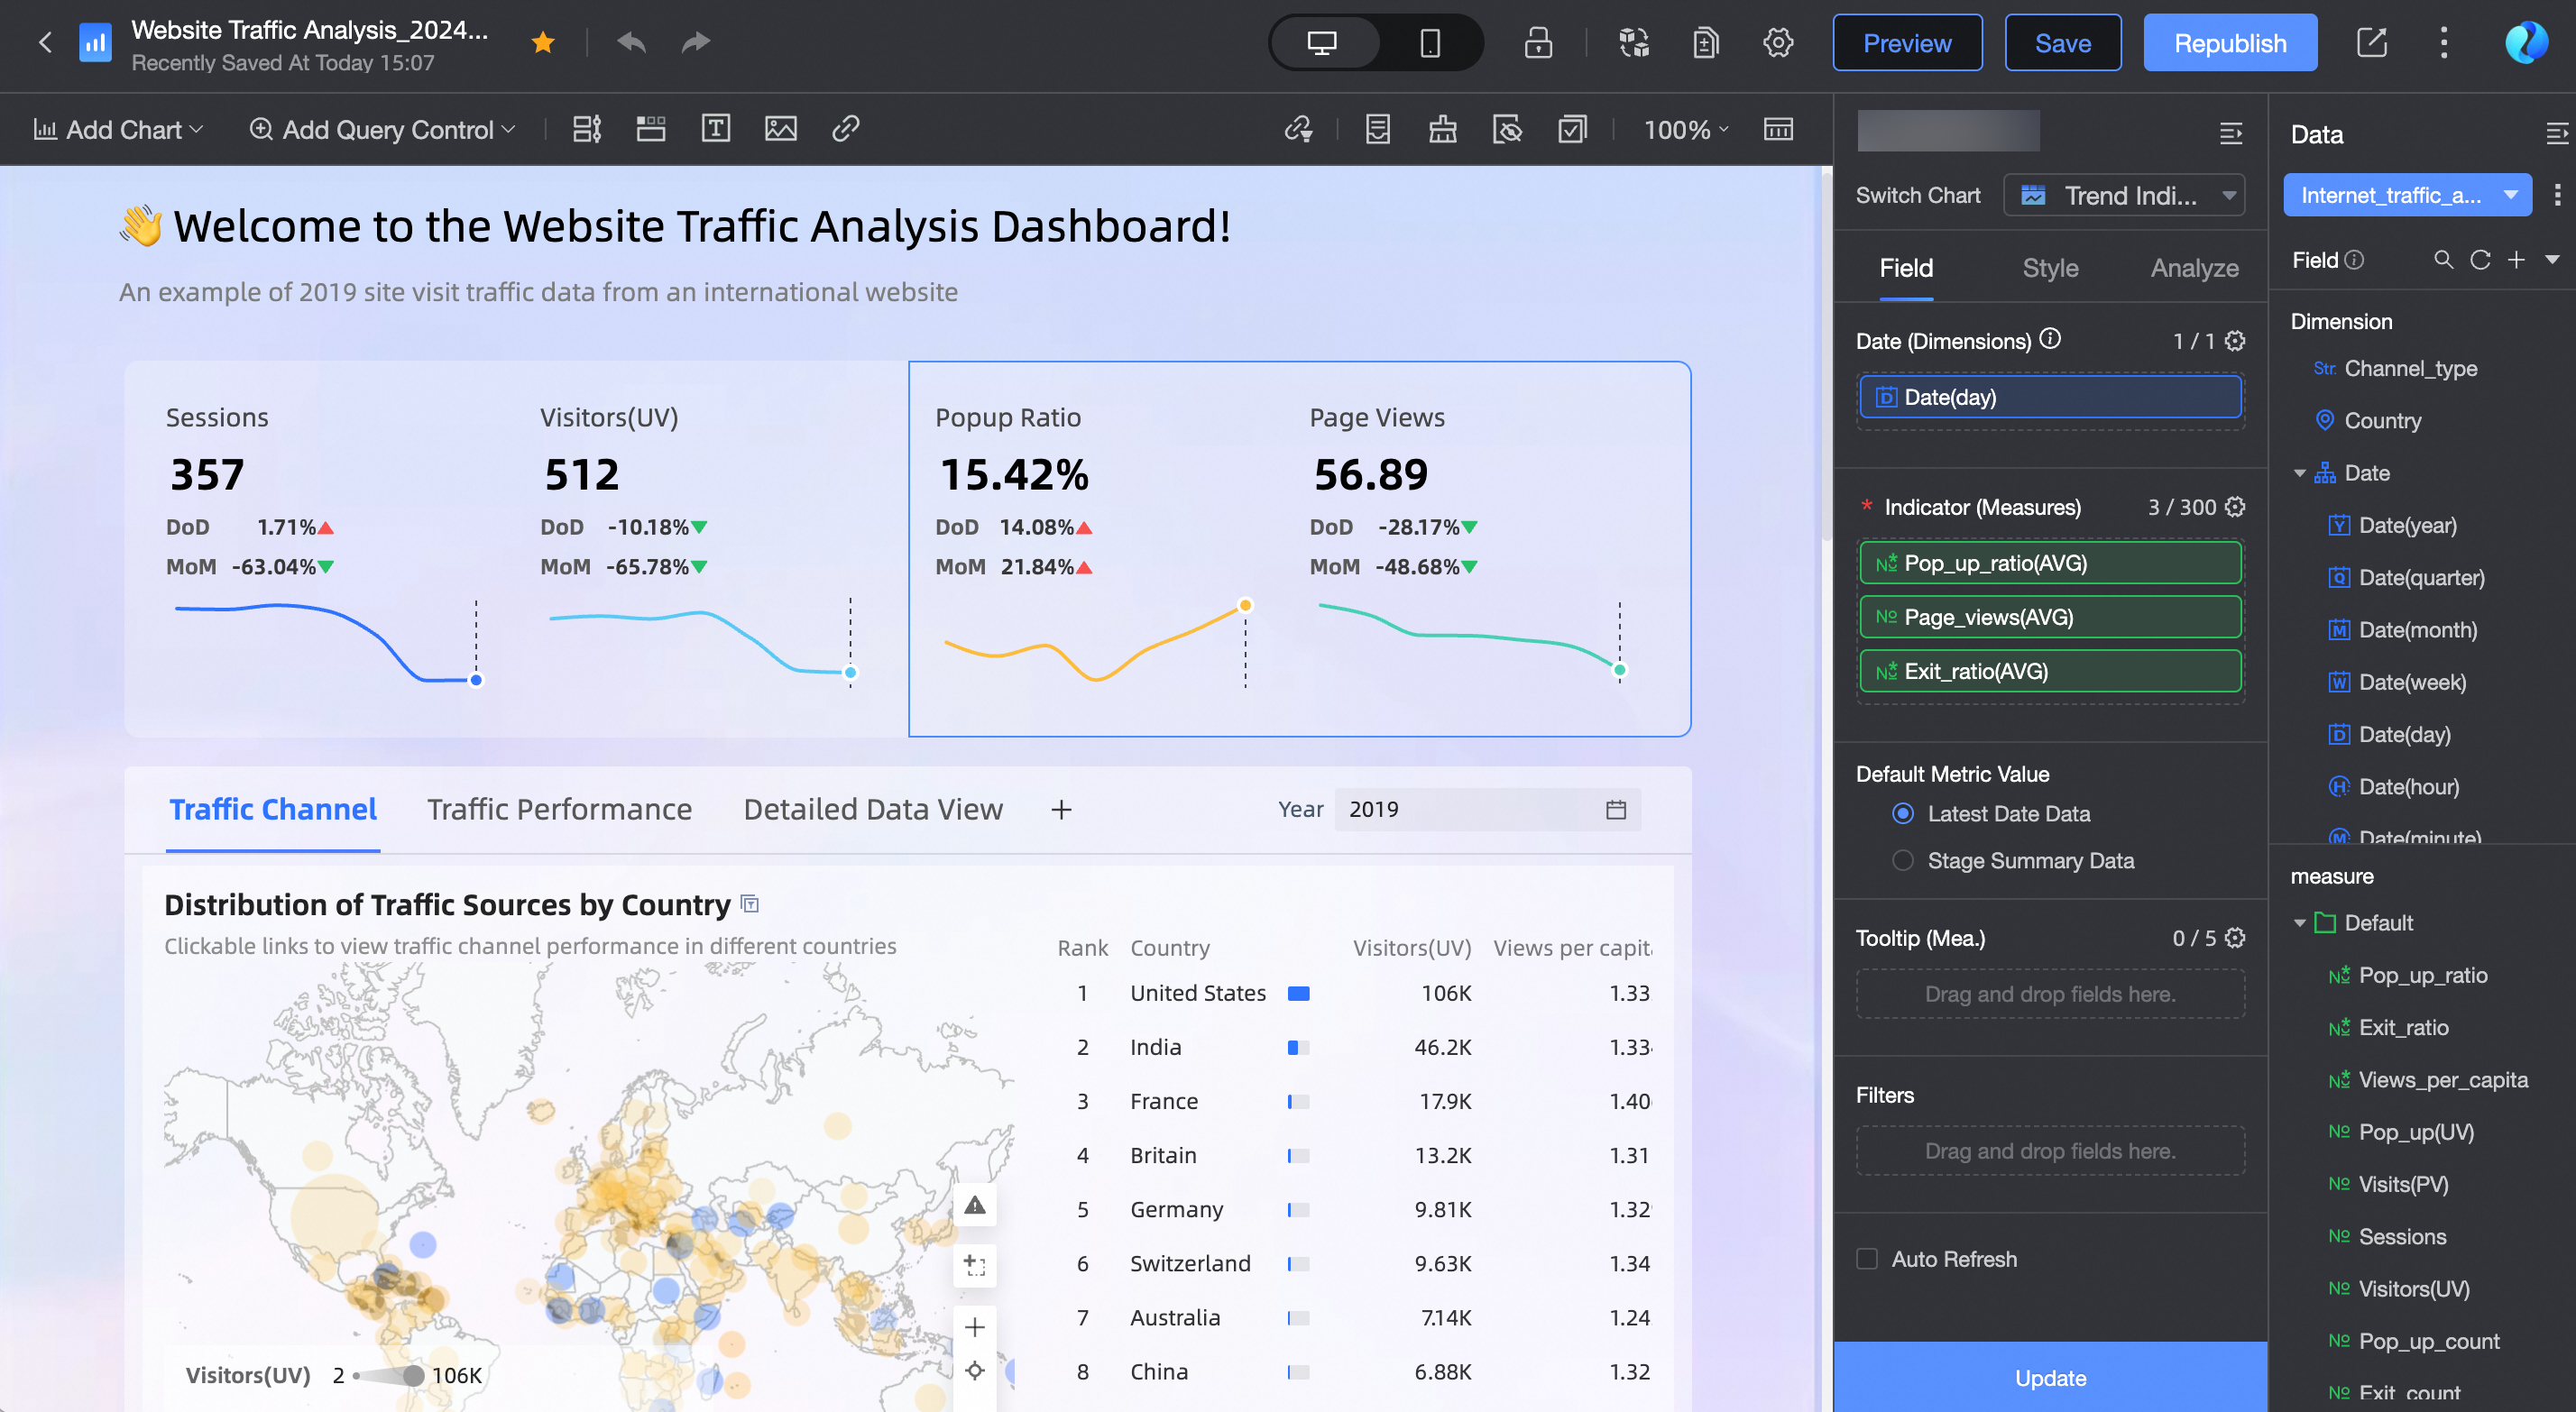
Task: Open Traffic Performance tab
Action: [559, 809]
